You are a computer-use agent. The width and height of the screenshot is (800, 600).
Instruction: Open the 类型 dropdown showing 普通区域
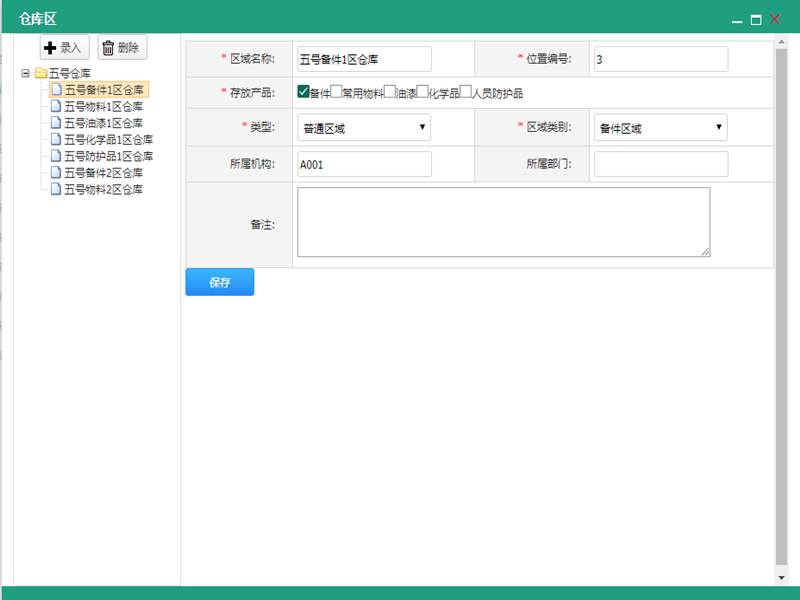[364, 128]
